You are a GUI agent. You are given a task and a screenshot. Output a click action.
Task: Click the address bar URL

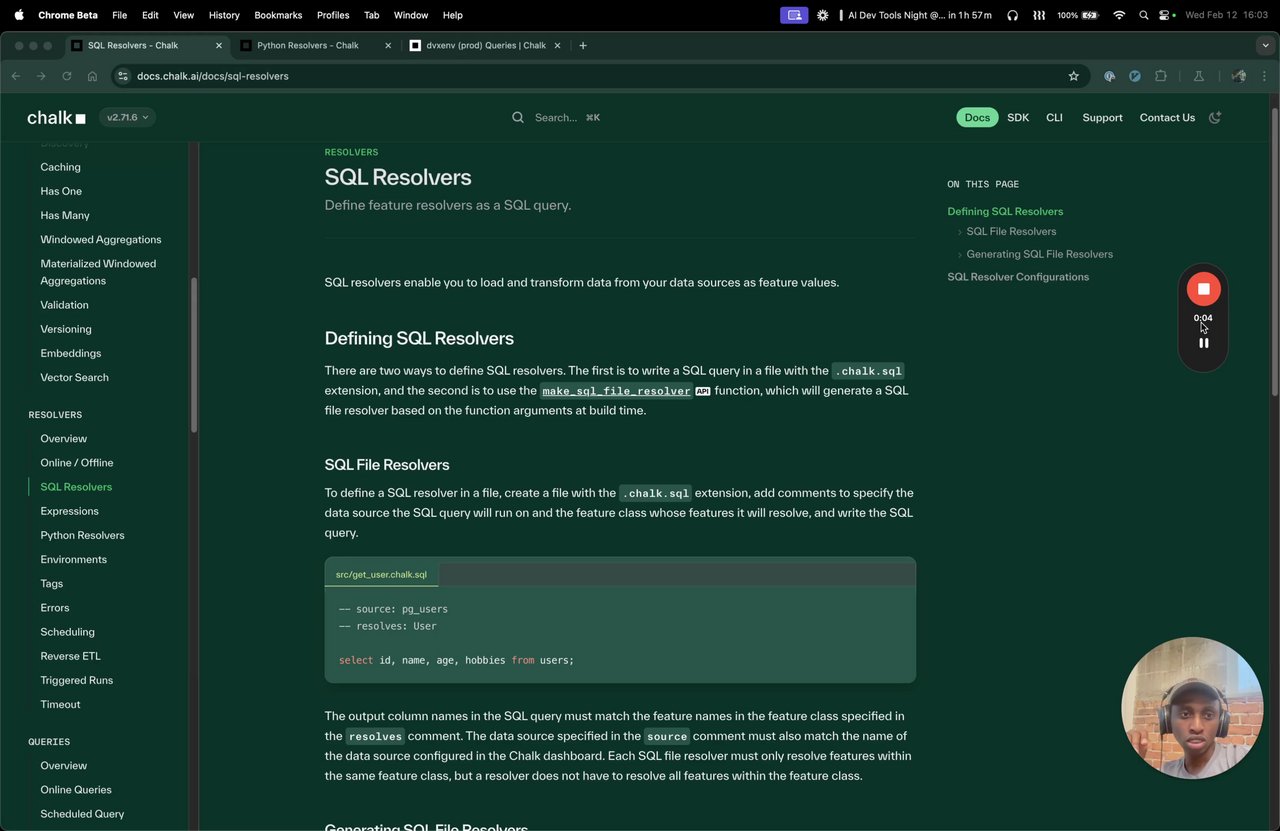[x=212, y=76]
